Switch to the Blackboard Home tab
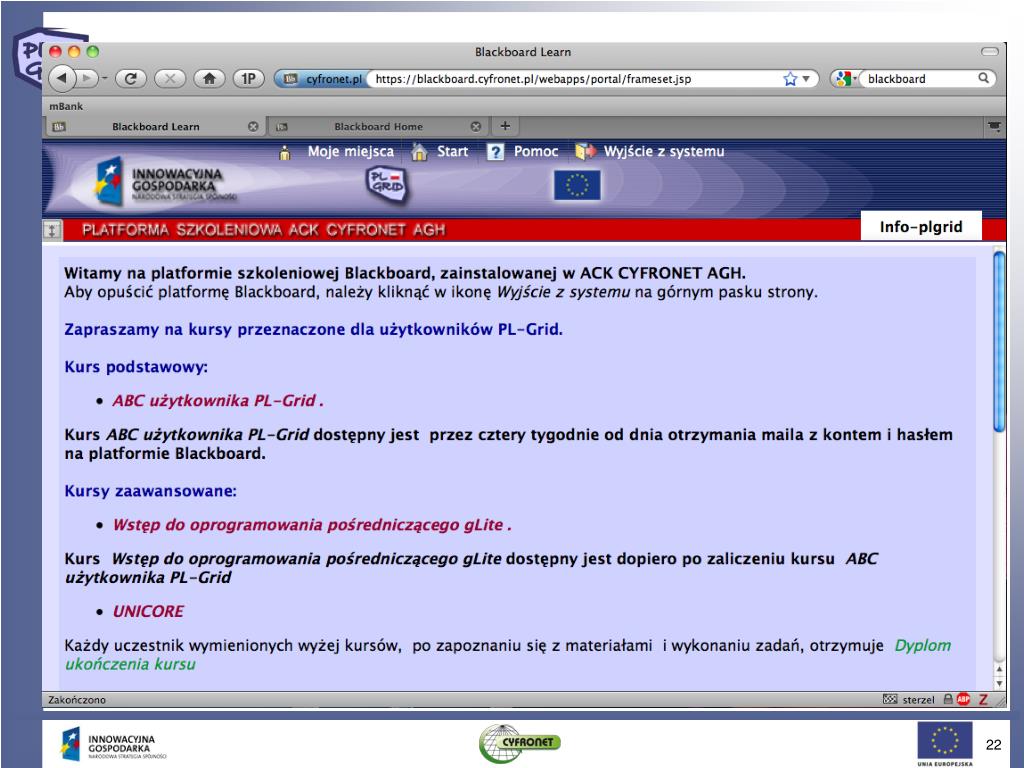 pyautogui.click(x=378, y=127)
